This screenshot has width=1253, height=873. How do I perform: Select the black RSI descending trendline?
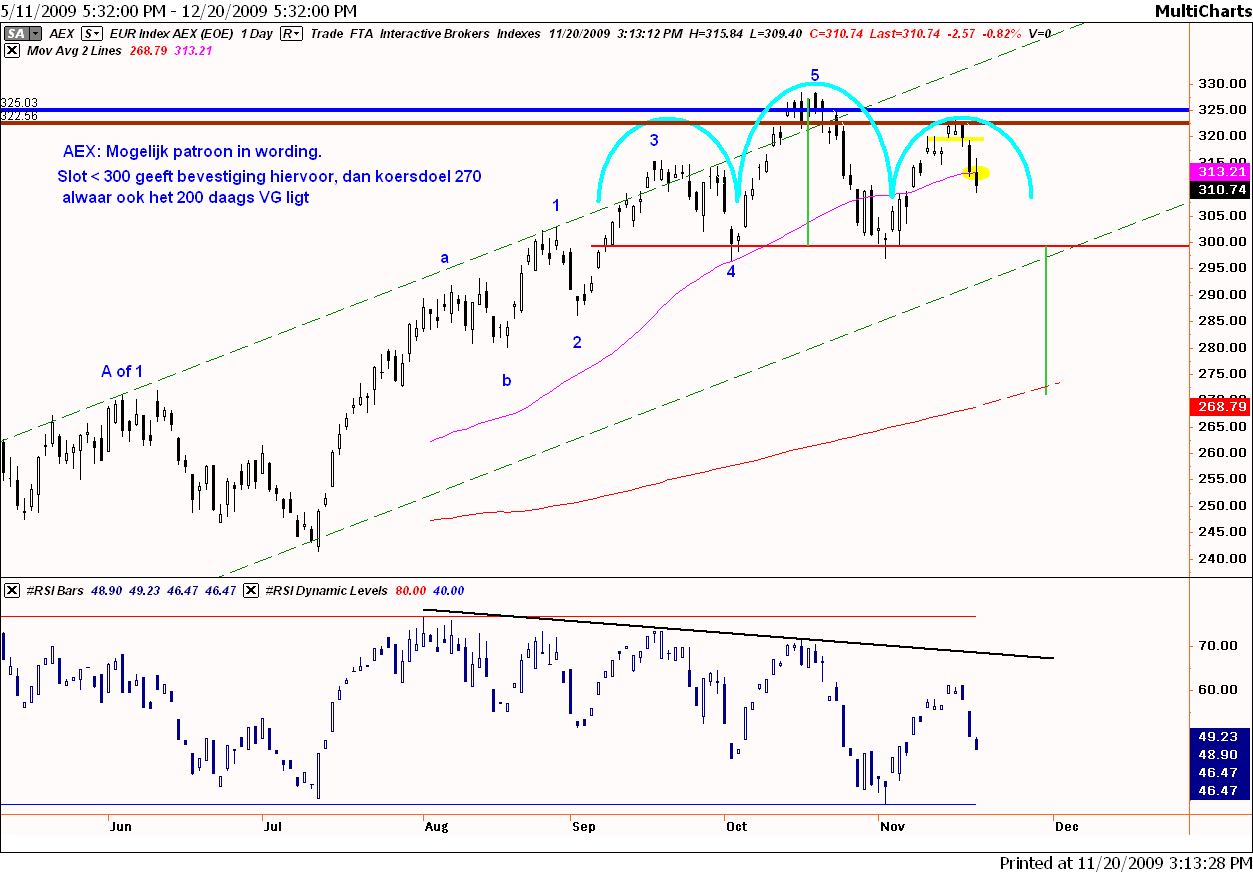point(740,634)
